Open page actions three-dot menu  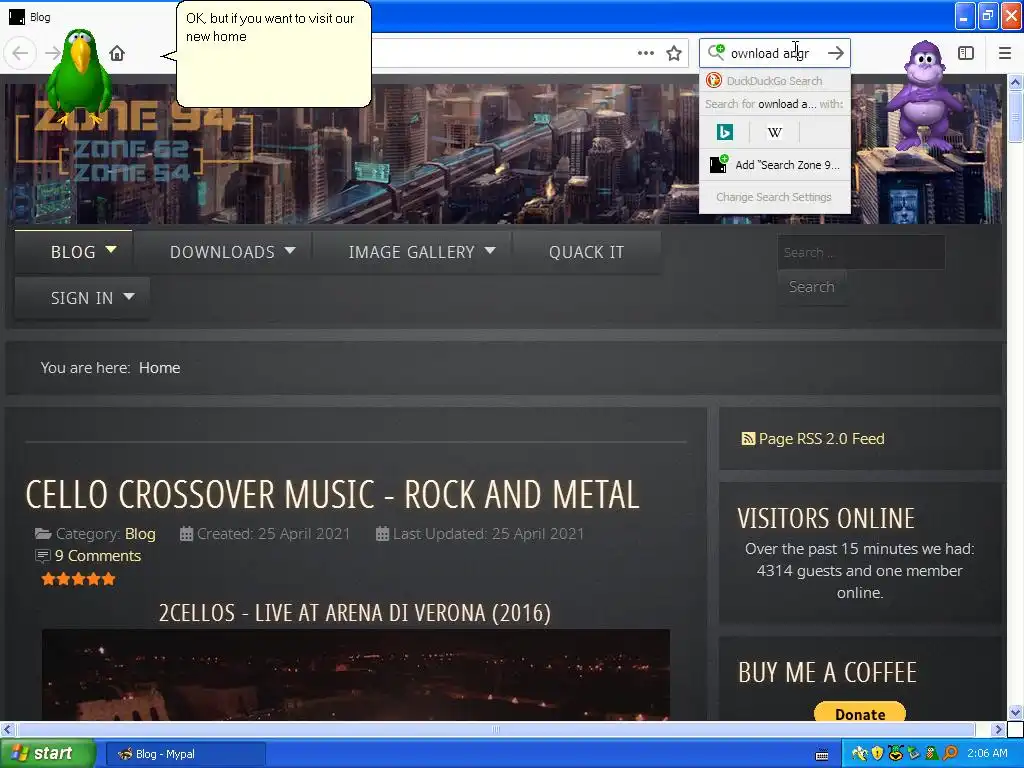[x=645, y=53]
